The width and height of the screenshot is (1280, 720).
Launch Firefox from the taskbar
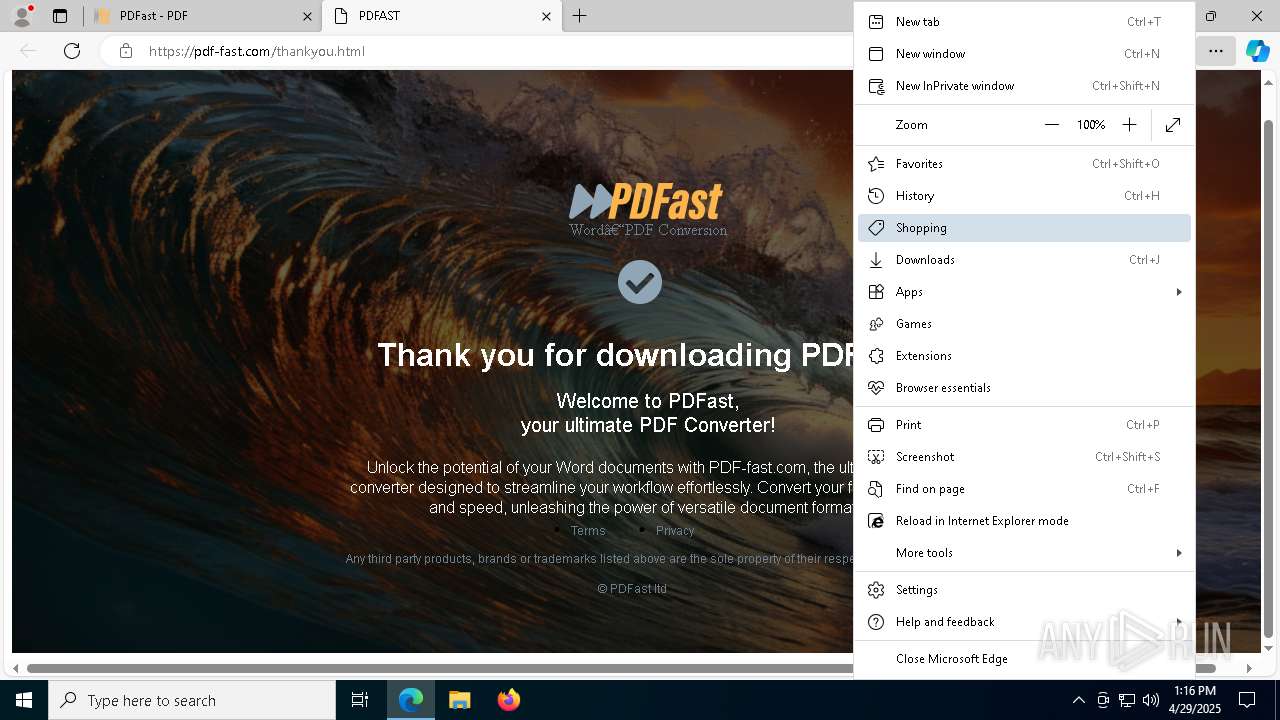click(509, 700)
